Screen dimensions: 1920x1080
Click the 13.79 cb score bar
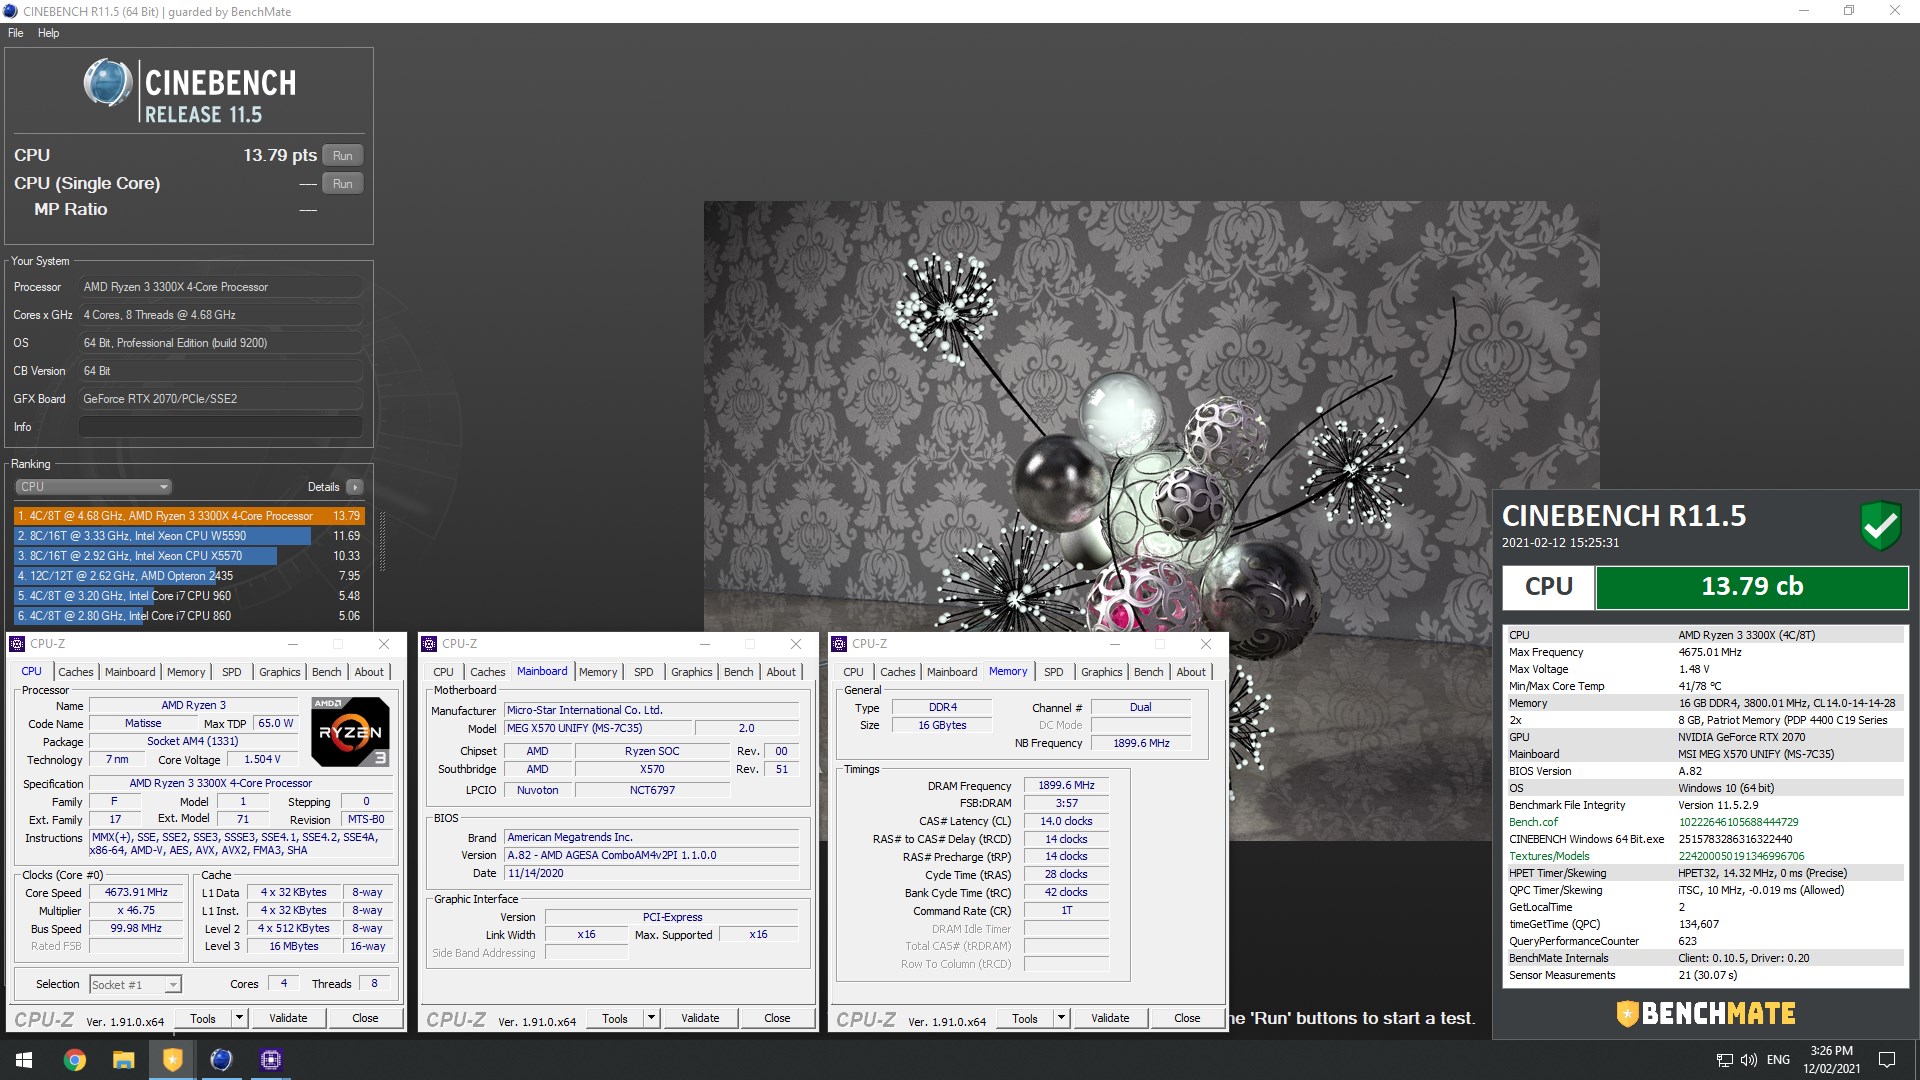1752,587
